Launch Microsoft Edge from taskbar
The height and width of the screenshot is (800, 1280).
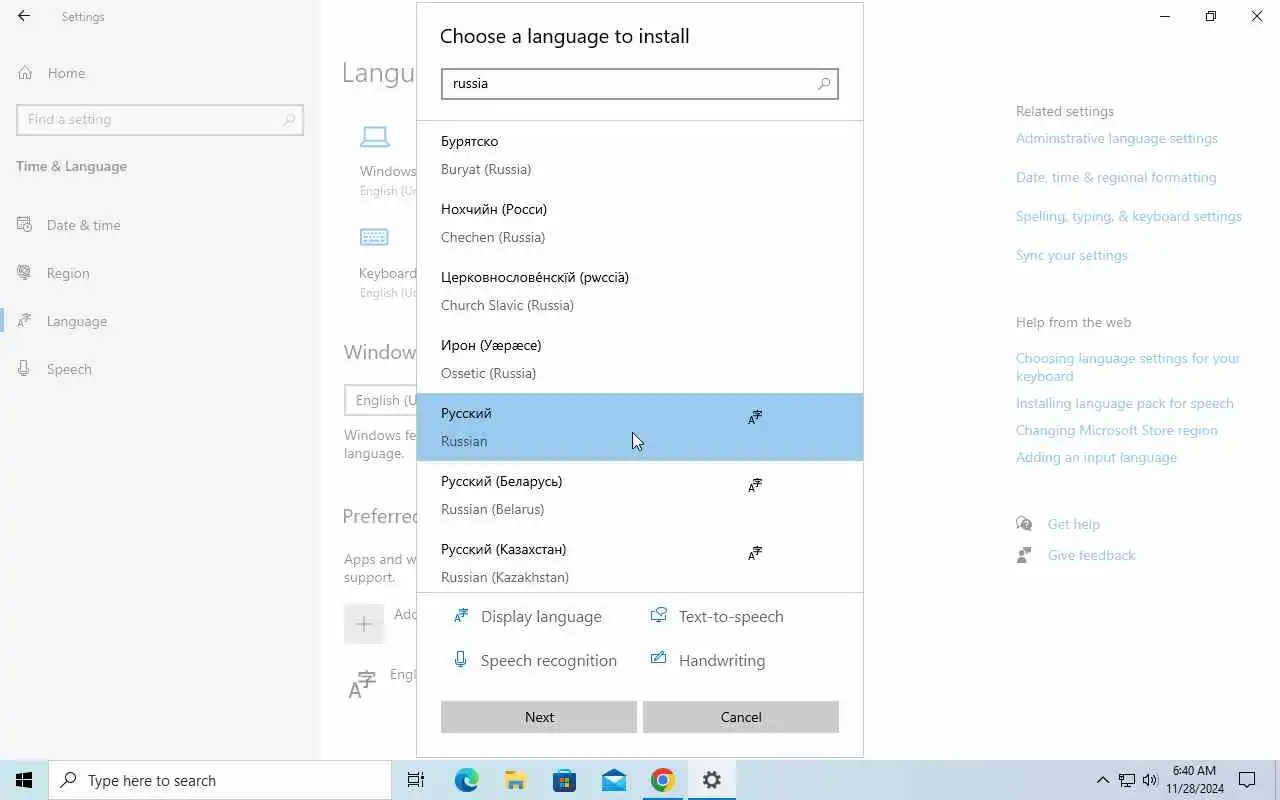click(x=466, y=780)
